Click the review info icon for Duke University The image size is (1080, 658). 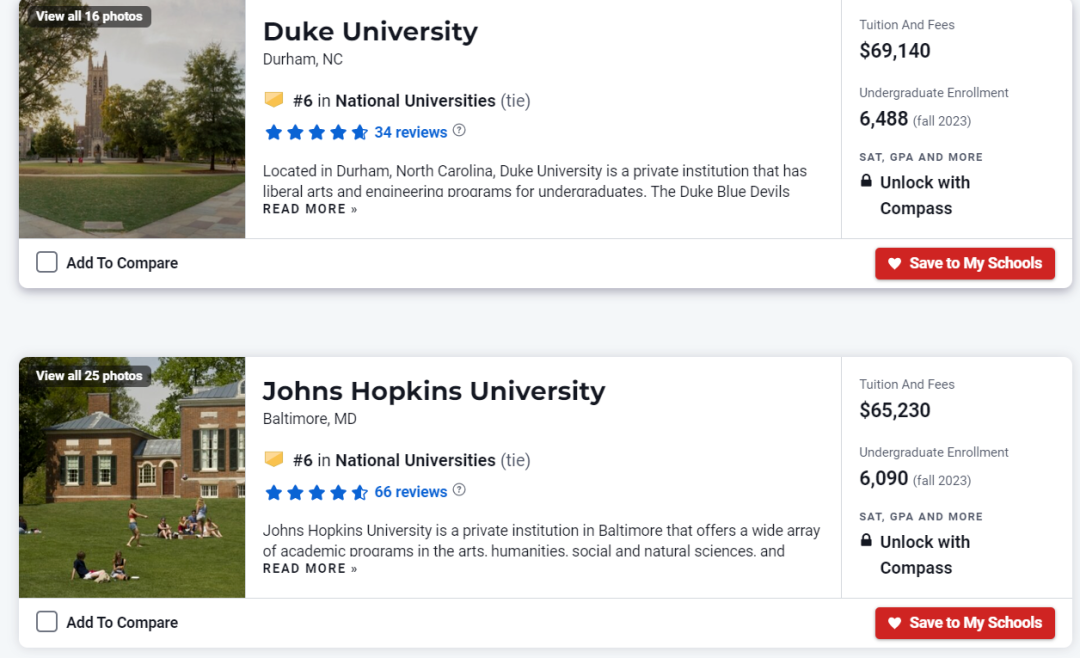(459, 130)
